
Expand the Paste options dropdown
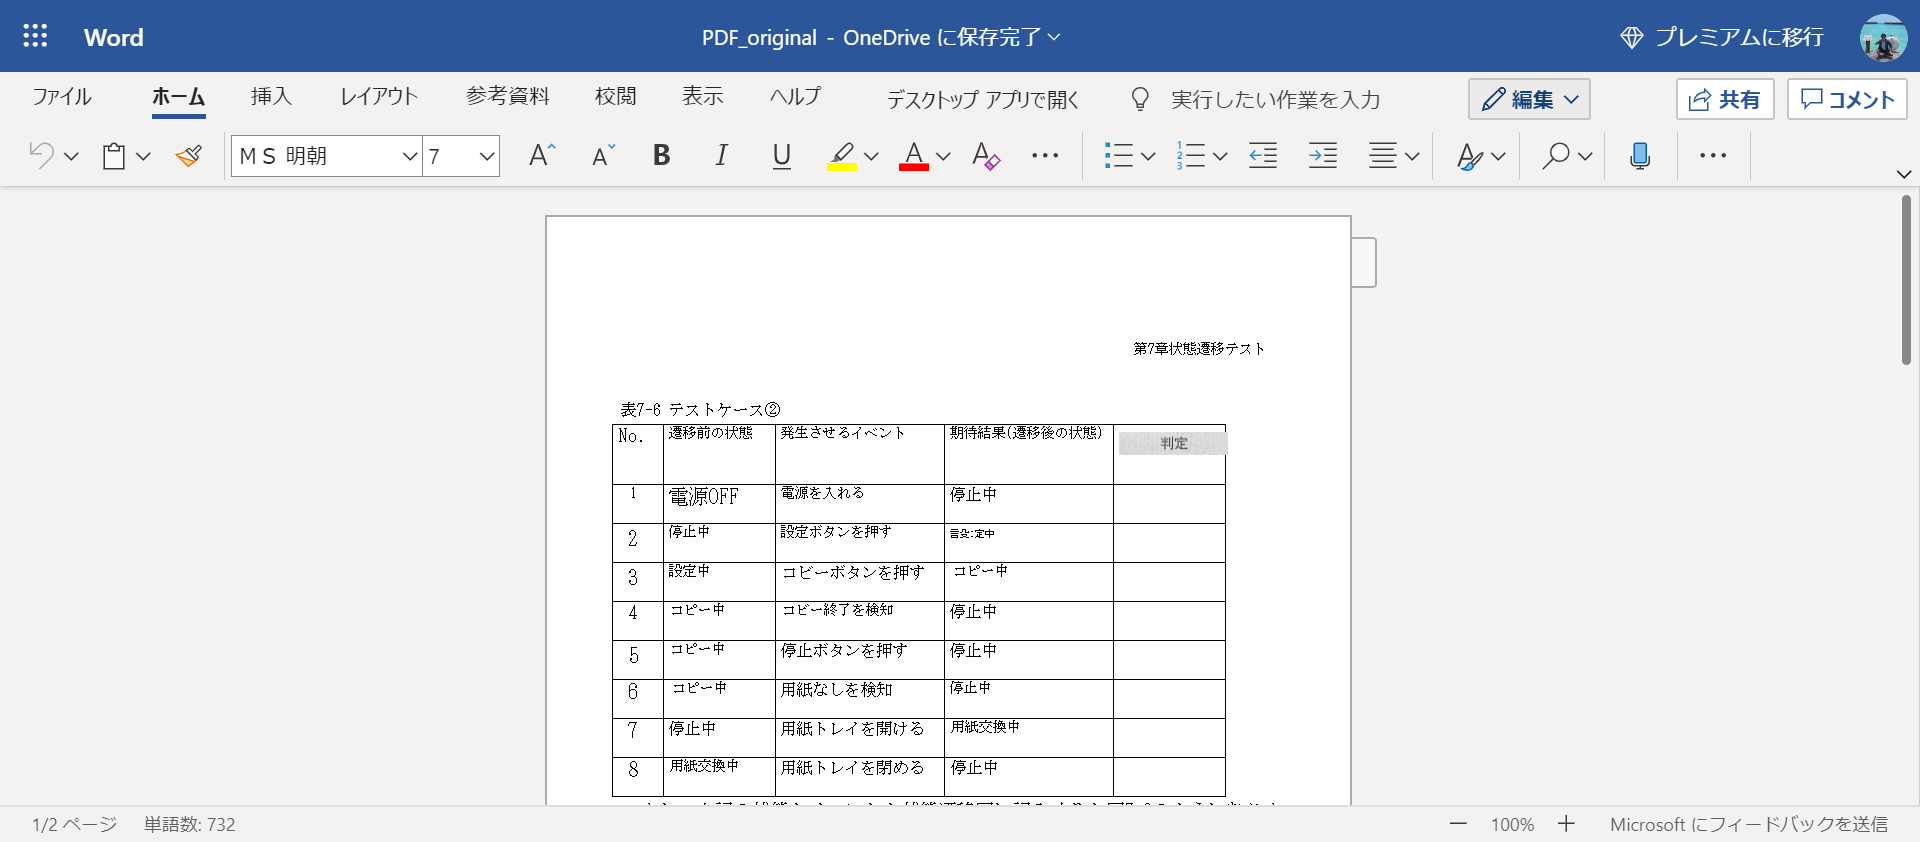pos(143,156)
